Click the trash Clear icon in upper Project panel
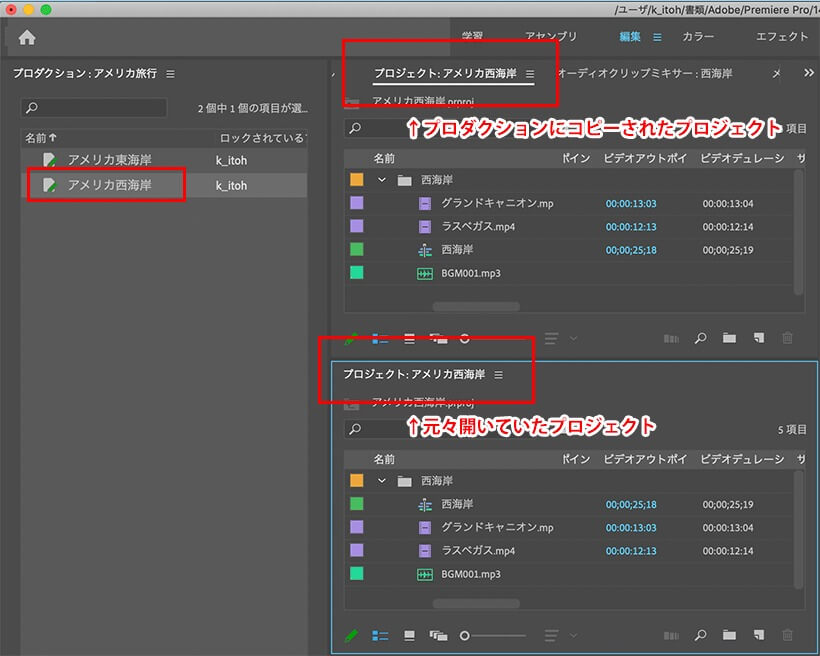Image resolution: width=820 pixels, height=656 pixels. click(x=787, y=338)
